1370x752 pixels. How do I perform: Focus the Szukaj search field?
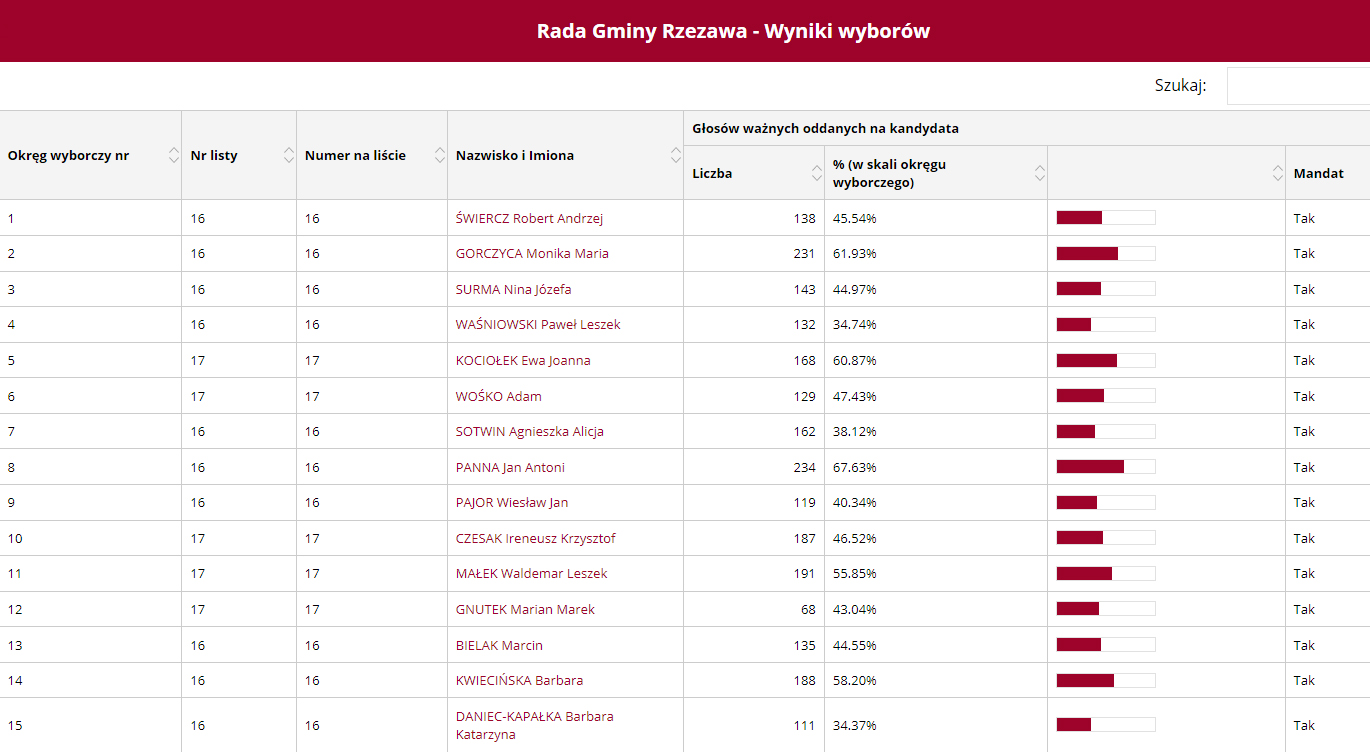1298,86
